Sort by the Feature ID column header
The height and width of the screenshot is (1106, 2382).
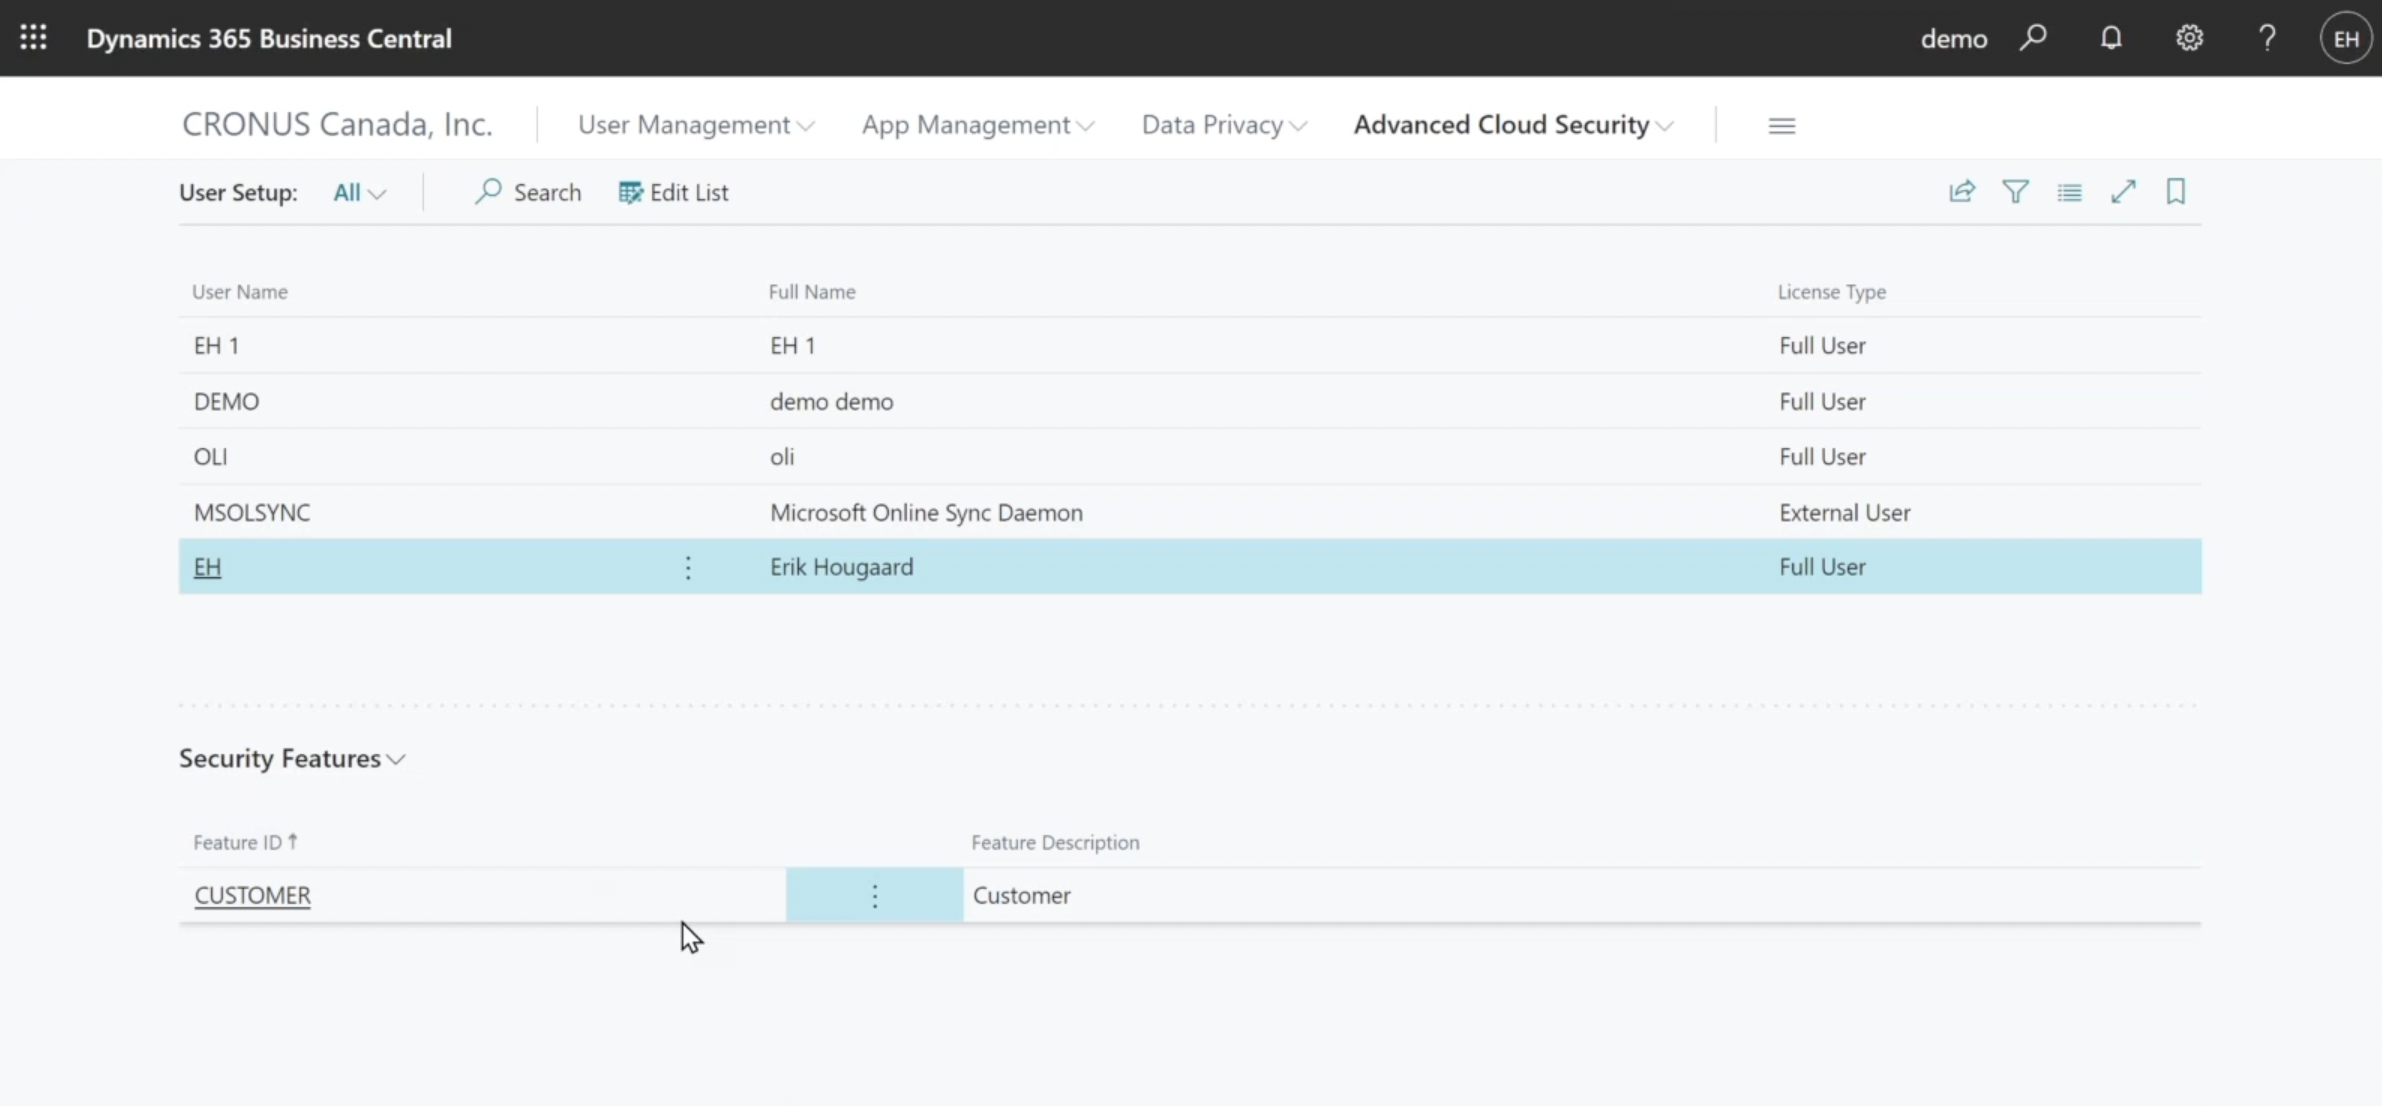[x=245, y=842]
